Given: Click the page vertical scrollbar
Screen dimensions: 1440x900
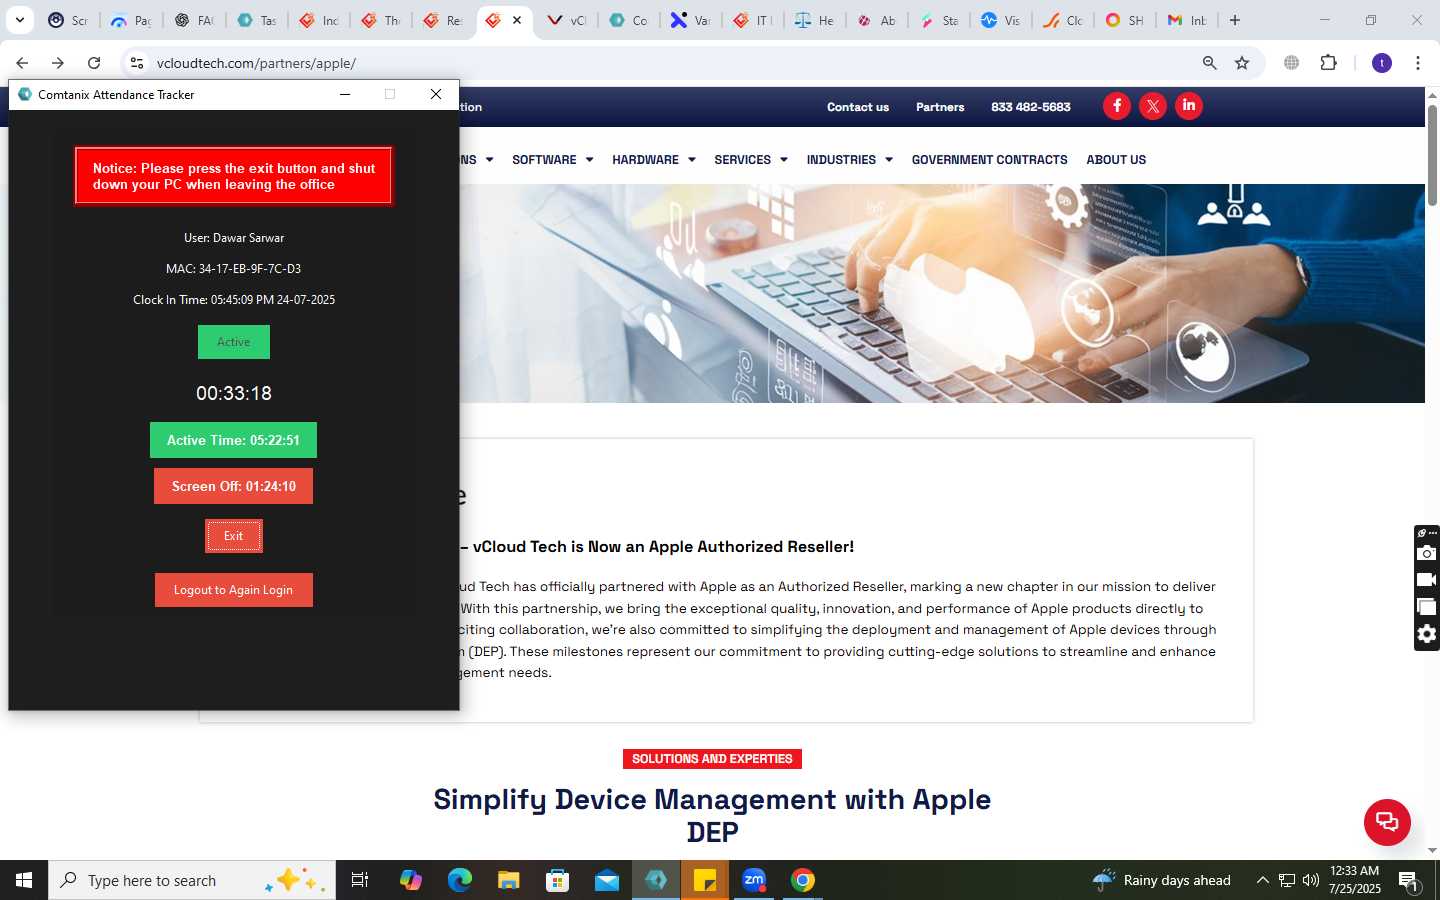Looking at the screenshot, I should (x=1432, y=155).
